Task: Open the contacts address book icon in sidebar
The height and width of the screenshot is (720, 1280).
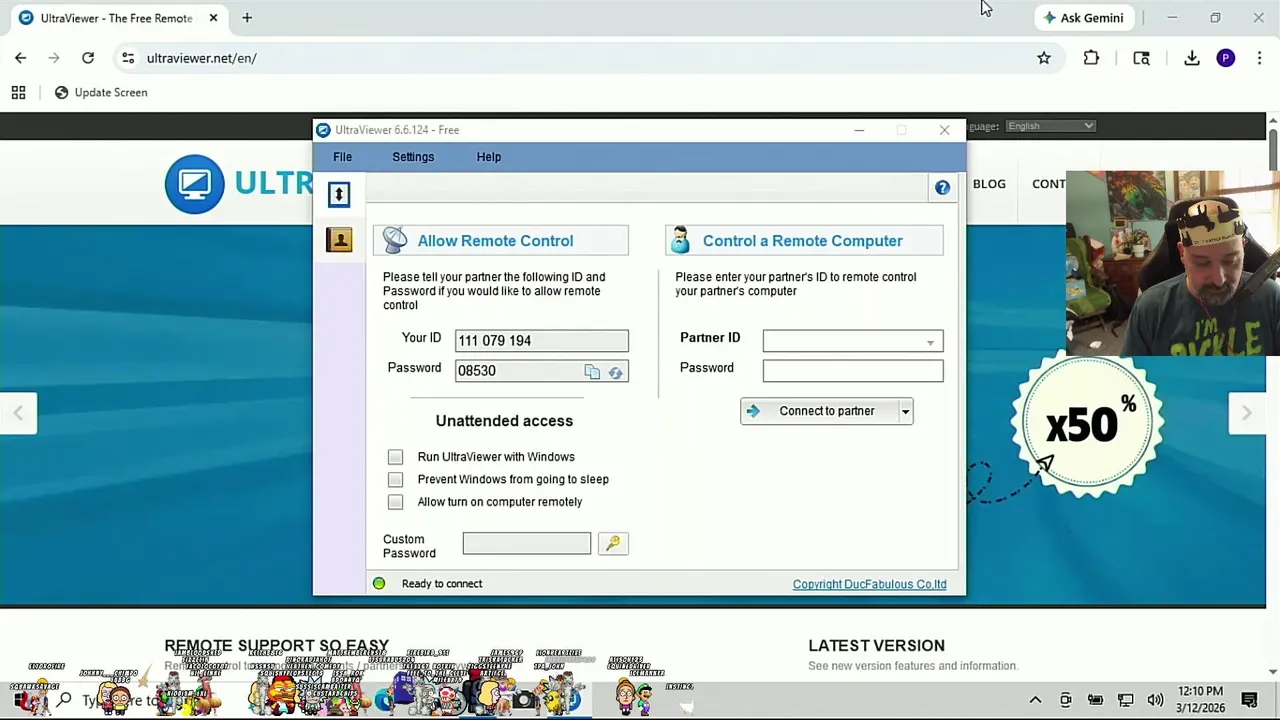Action: click(339, 240)
